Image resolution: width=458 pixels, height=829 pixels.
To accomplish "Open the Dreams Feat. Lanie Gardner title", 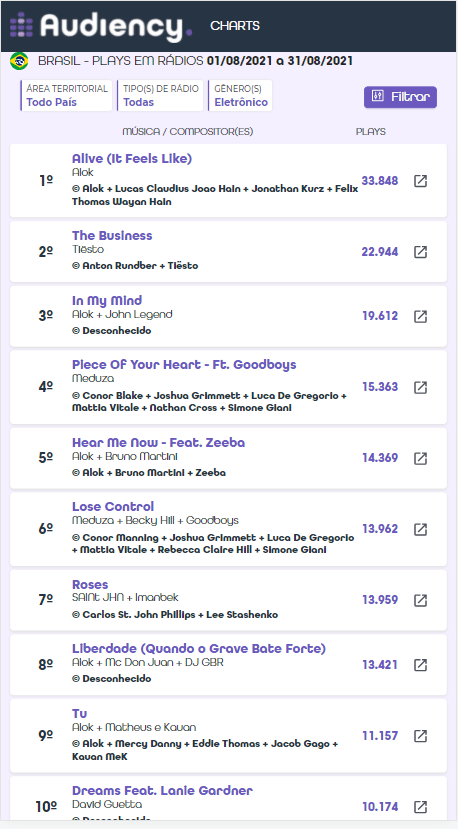I will pos(162,790).
